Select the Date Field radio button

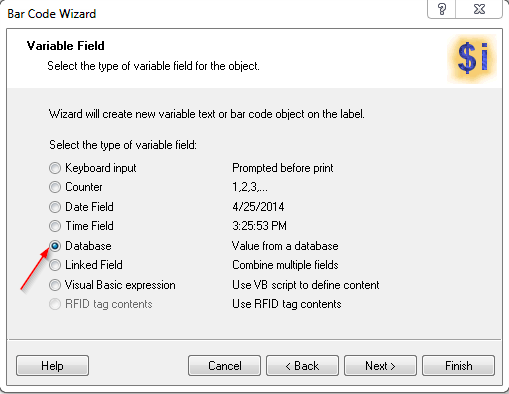[55, 207]
